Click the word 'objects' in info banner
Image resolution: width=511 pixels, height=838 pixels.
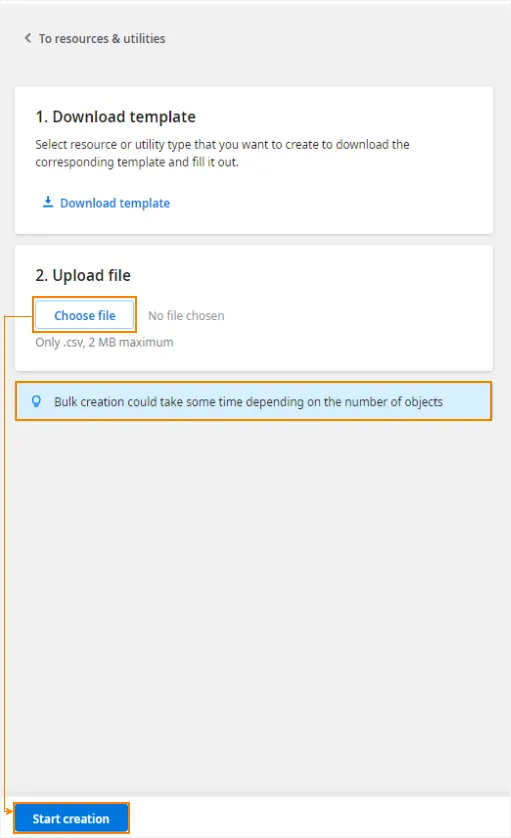click(x=423, y=402)
